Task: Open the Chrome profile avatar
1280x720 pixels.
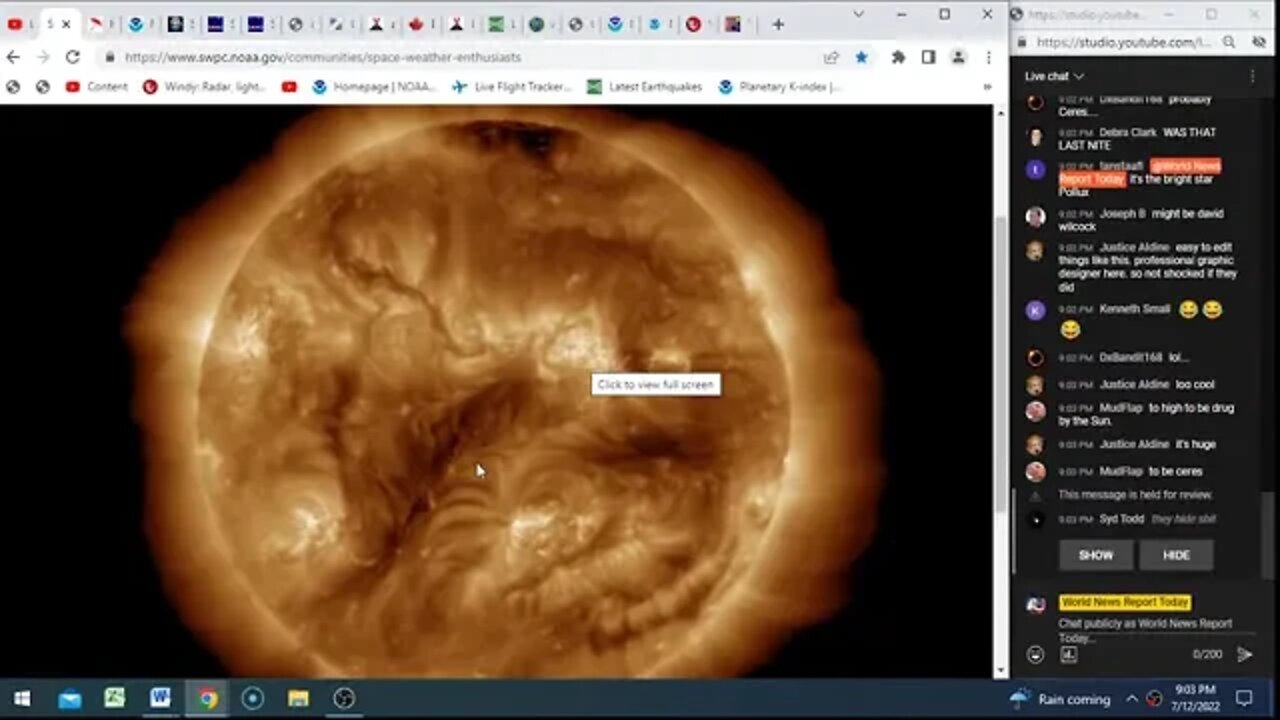Action: 958,58
